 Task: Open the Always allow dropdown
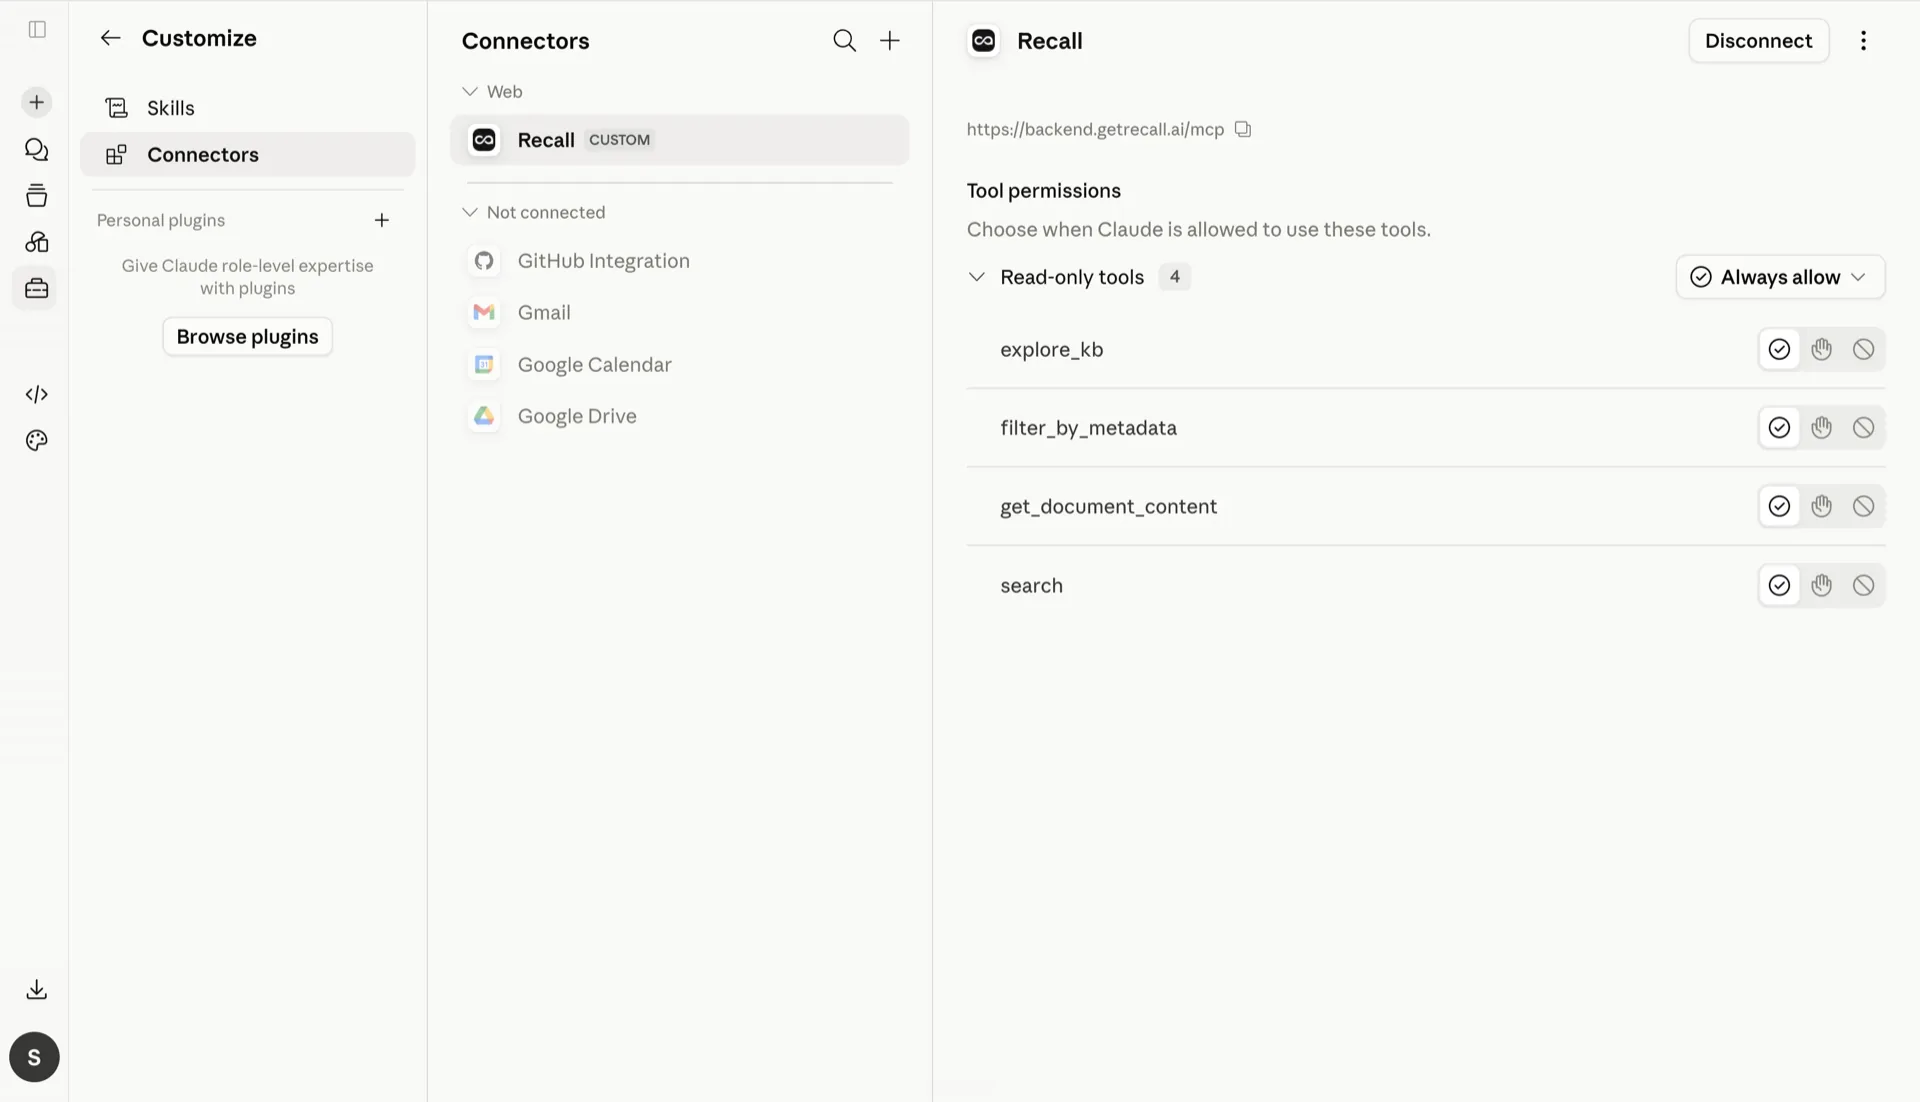coord(1779,277)
